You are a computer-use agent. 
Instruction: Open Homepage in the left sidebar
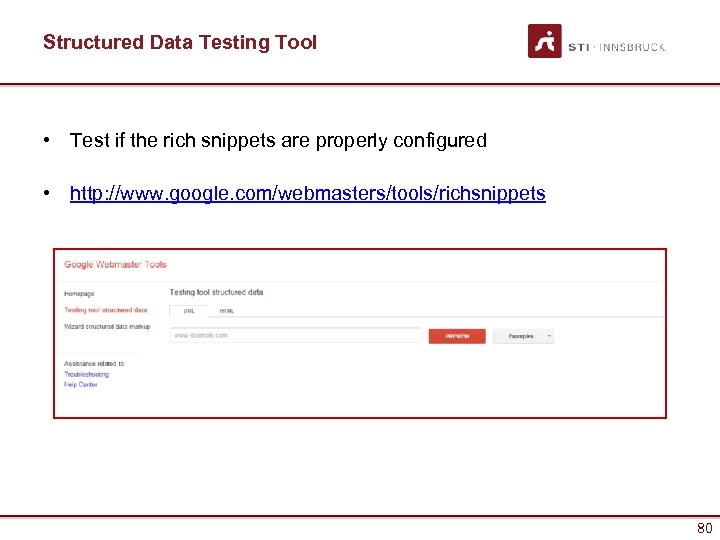tap(79, 294)
